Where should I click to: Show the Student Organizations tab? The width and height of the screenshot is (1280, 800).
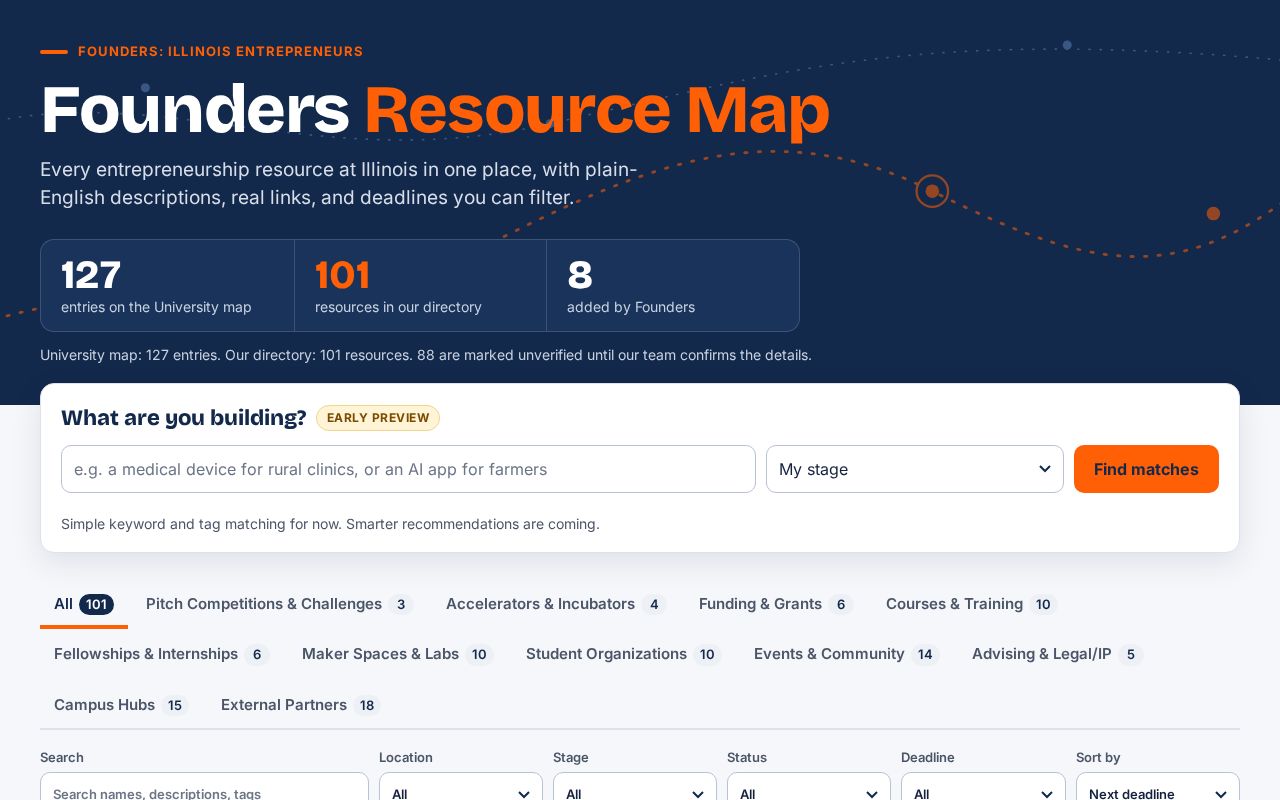click(x=623, y=654)
